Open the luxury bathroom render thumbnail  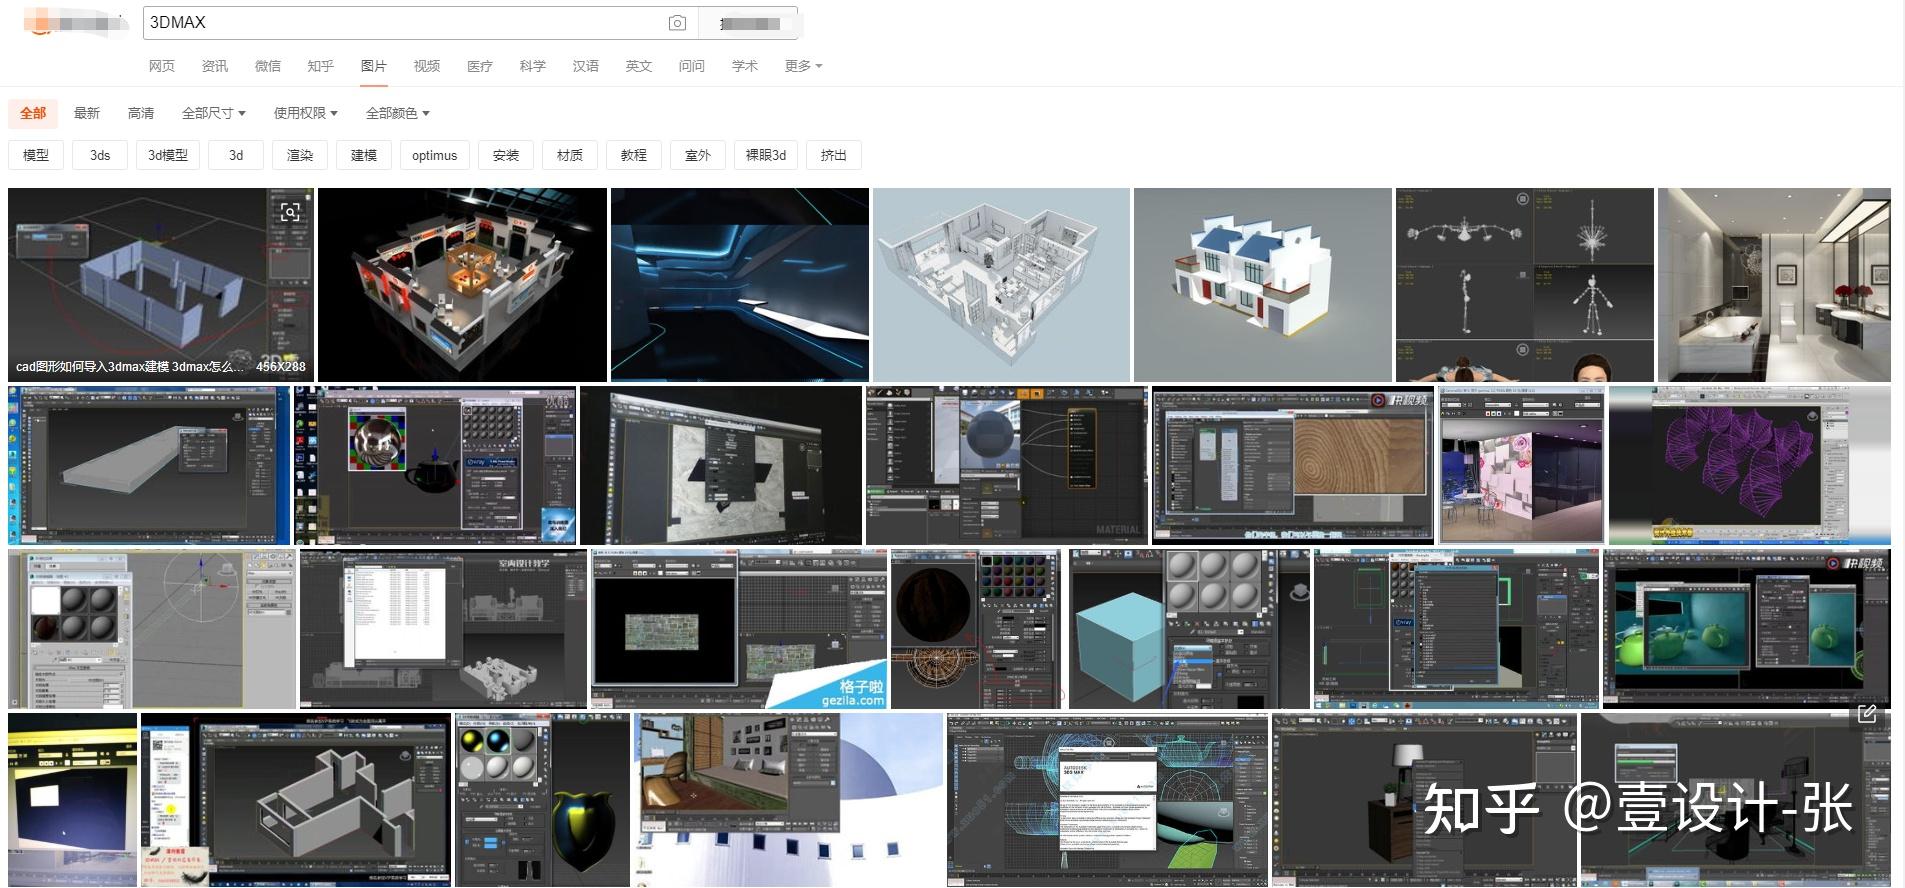[1773, 284]
